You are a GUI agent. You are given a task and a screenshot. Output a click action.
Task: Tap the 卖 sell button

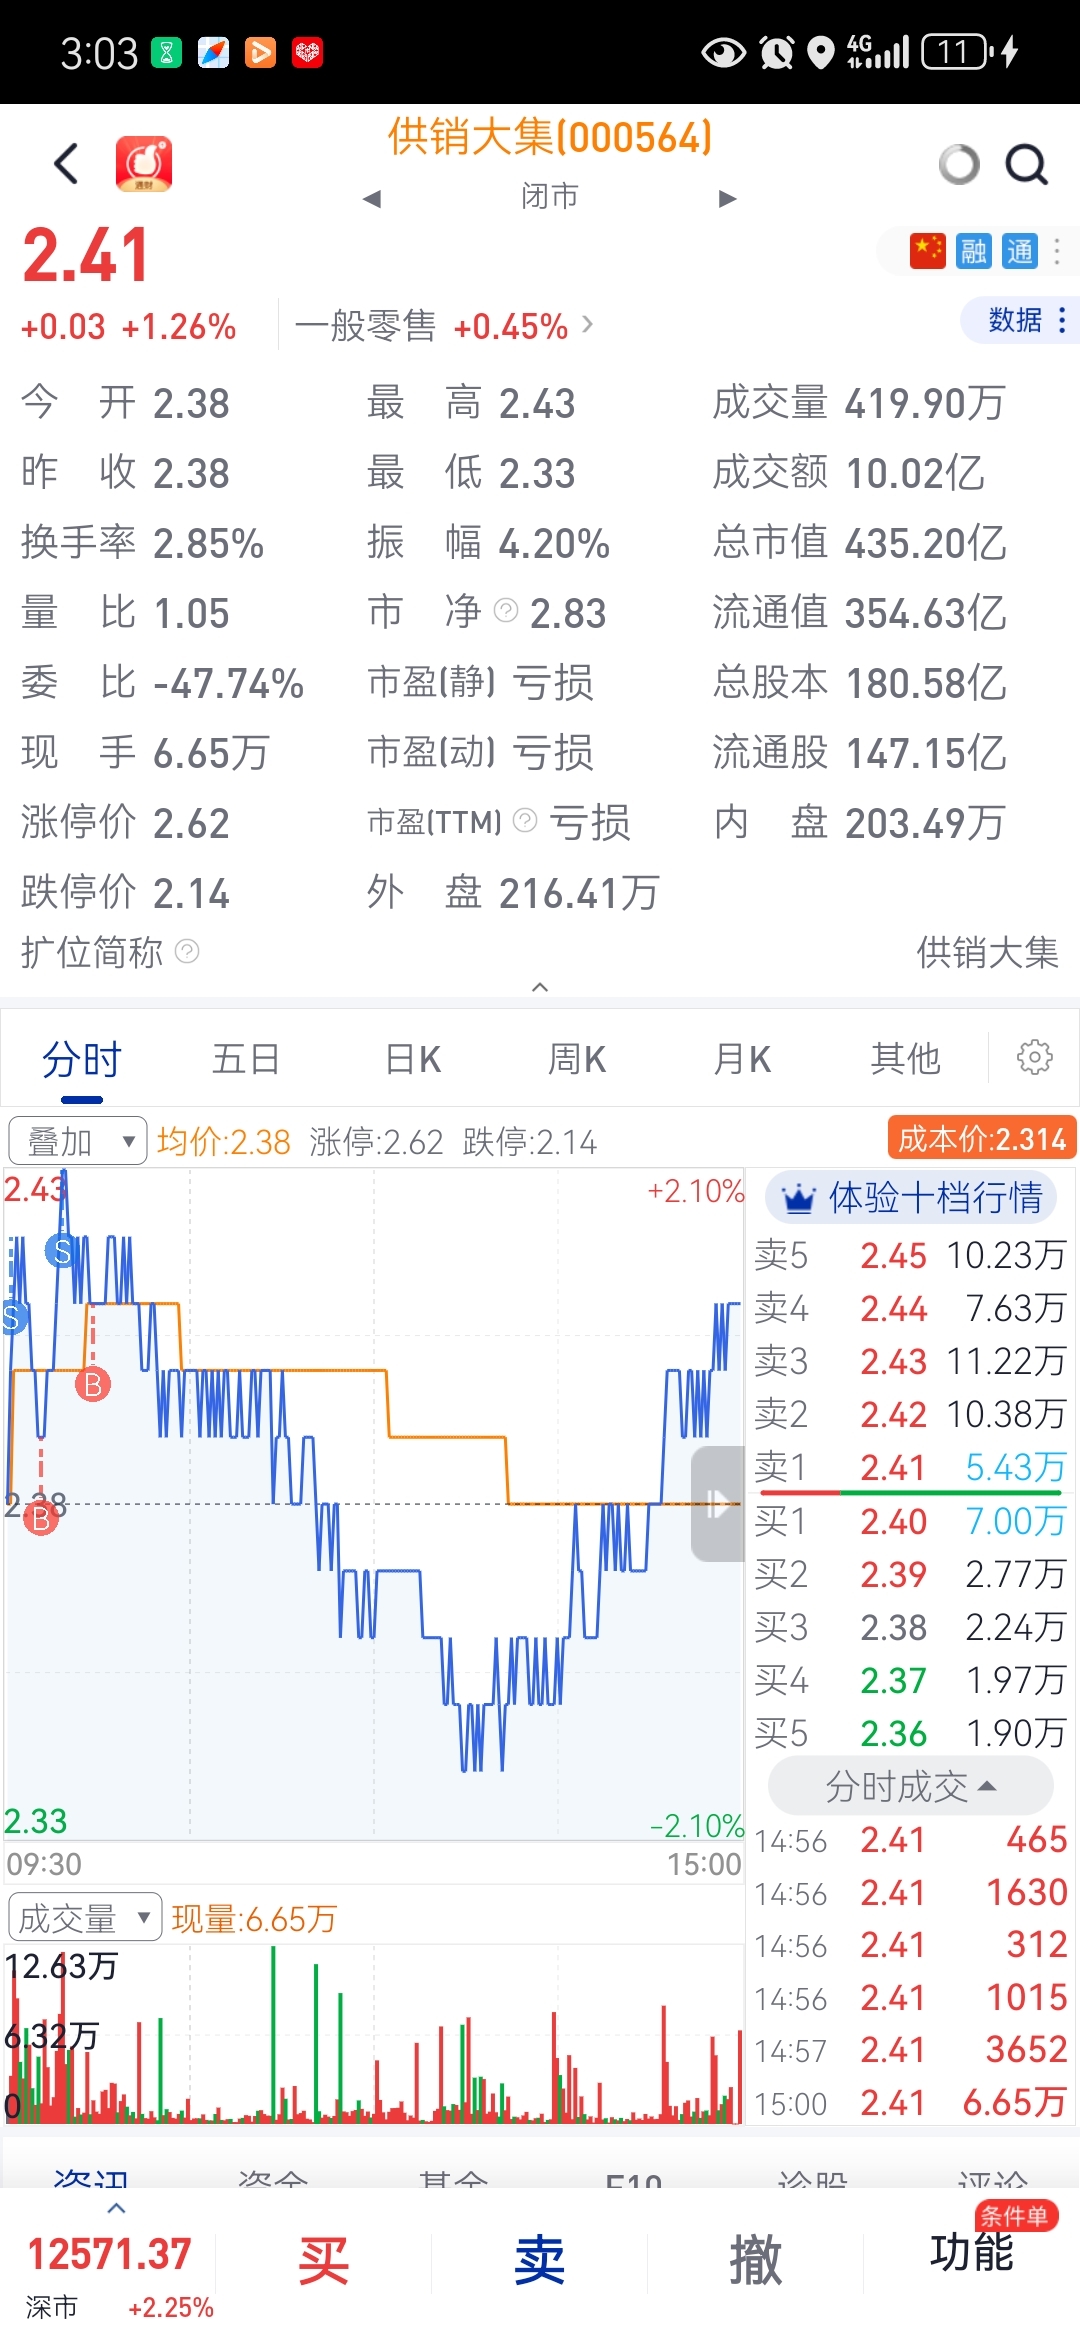pyautogui.click(x=540, y=2261)
